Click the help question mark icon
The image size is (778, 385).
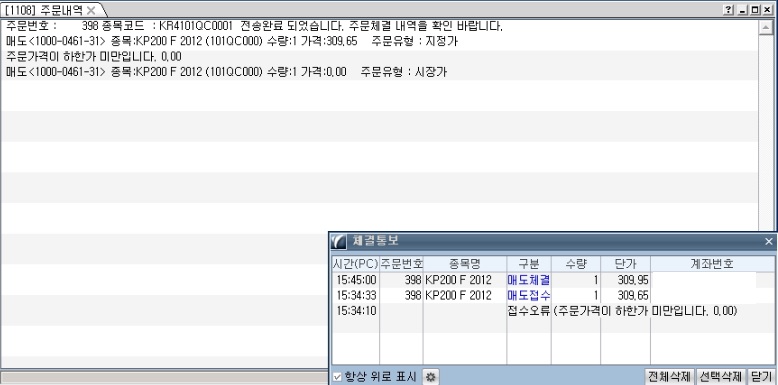[x=728, y=10]
